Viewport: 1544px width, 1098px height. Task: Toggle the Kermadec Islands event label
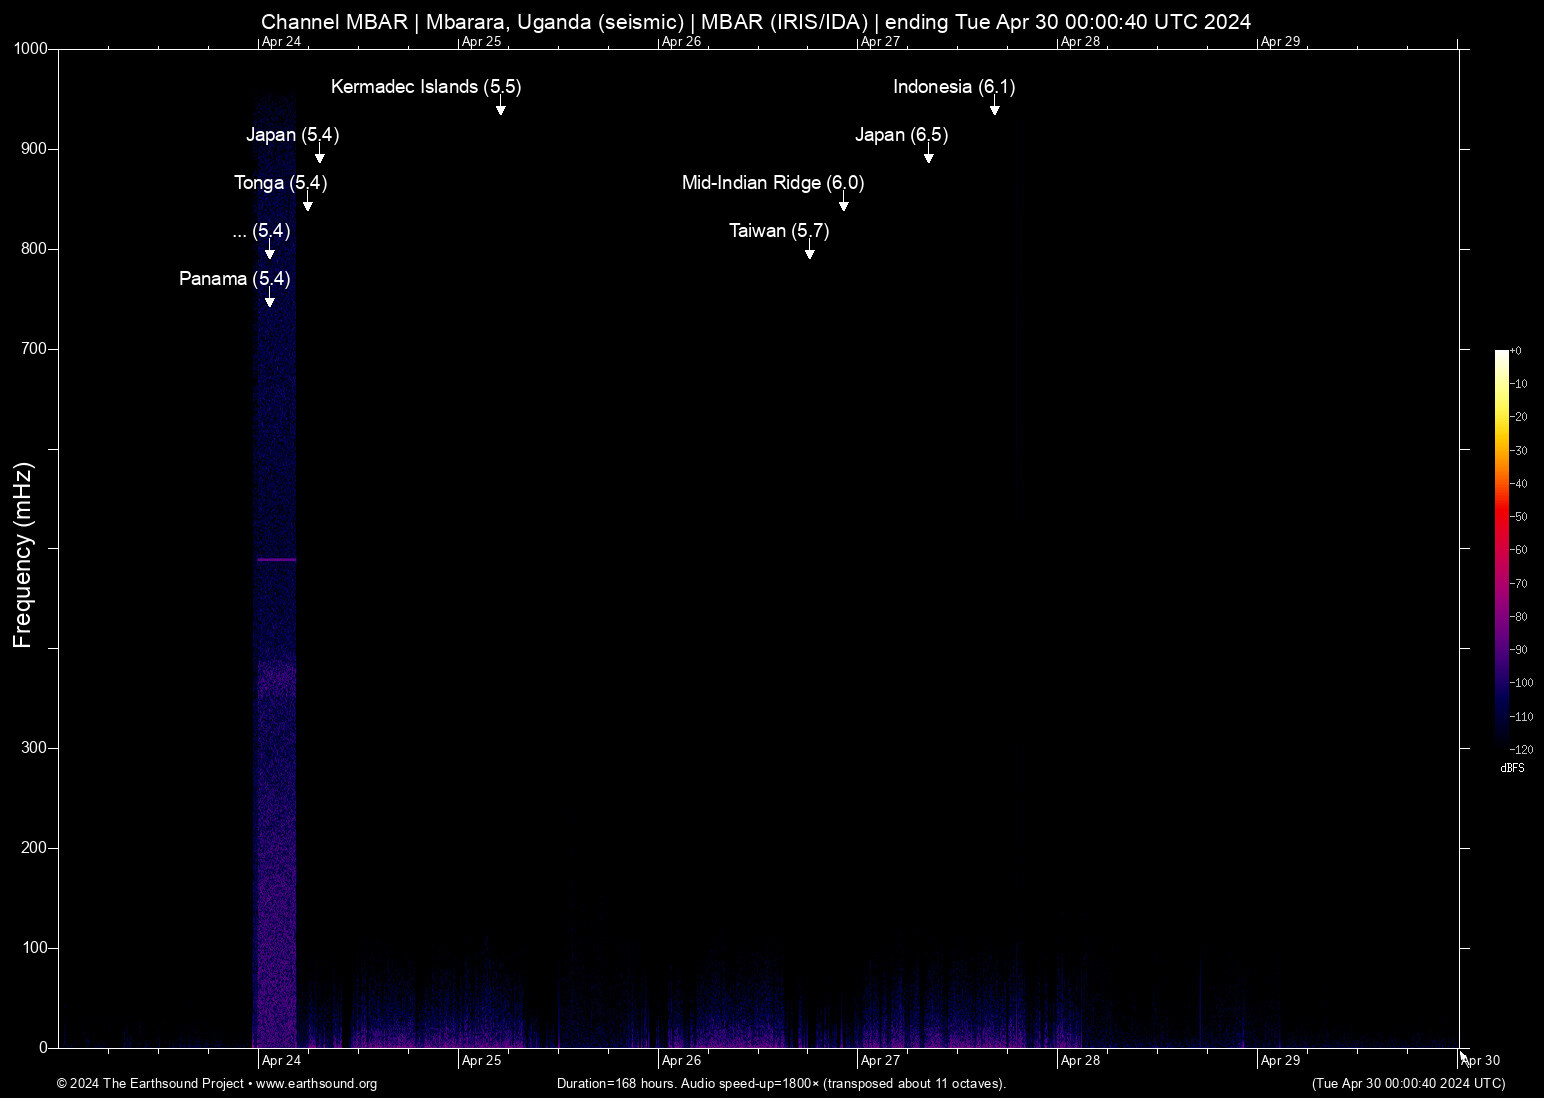point(426,87)
